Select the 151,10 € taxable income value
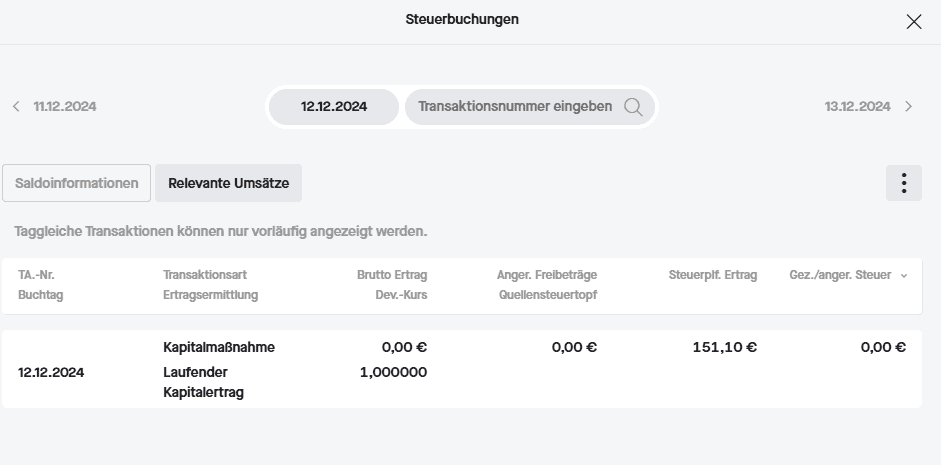 click(724, 348)
